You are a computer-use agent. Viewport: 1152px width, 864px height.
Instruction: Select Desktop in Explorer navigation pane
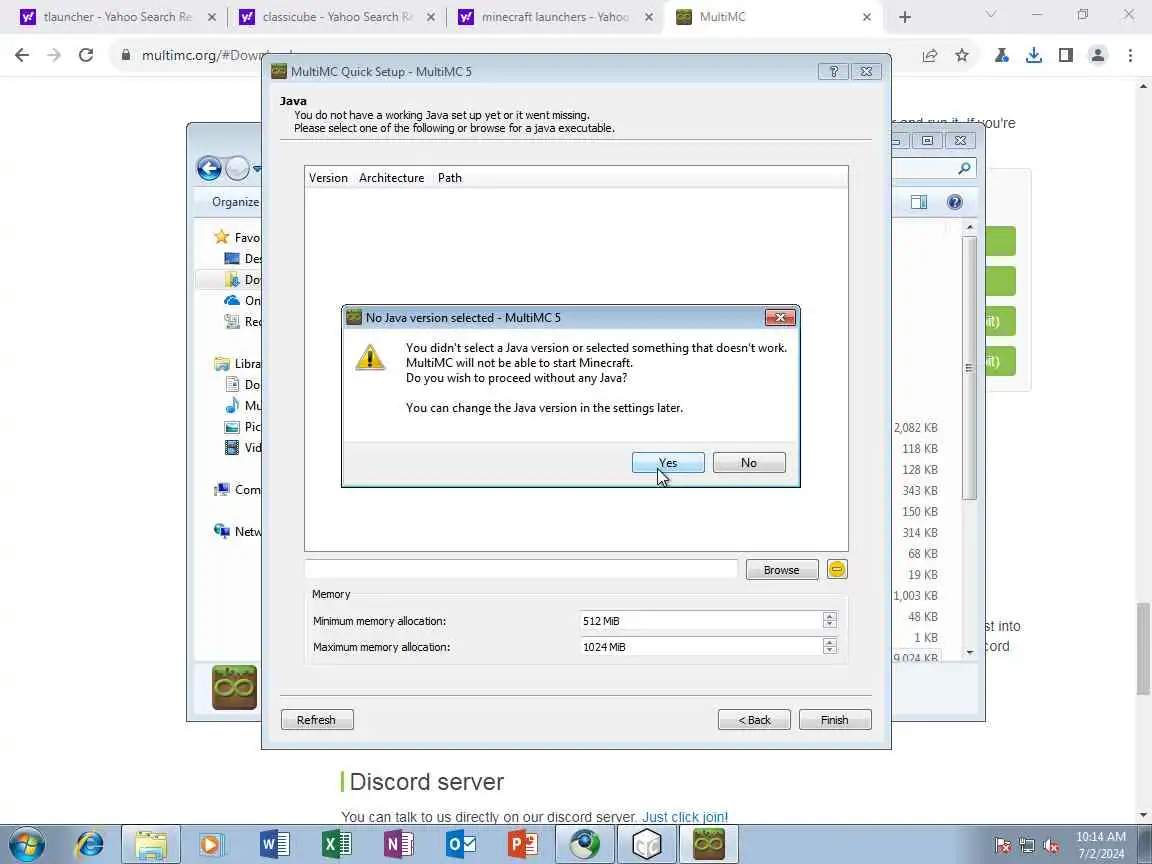[242, 259]
